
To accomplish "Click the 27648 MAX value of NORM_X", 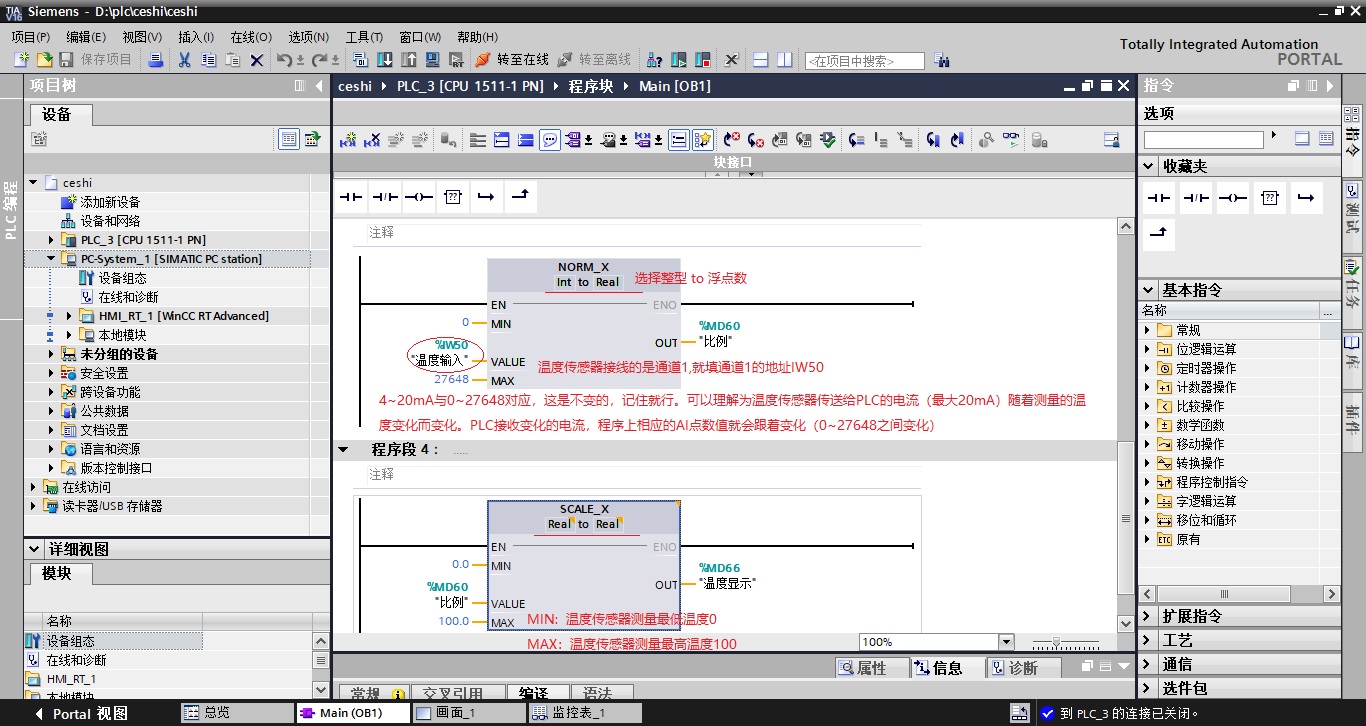I will [451, 380].
